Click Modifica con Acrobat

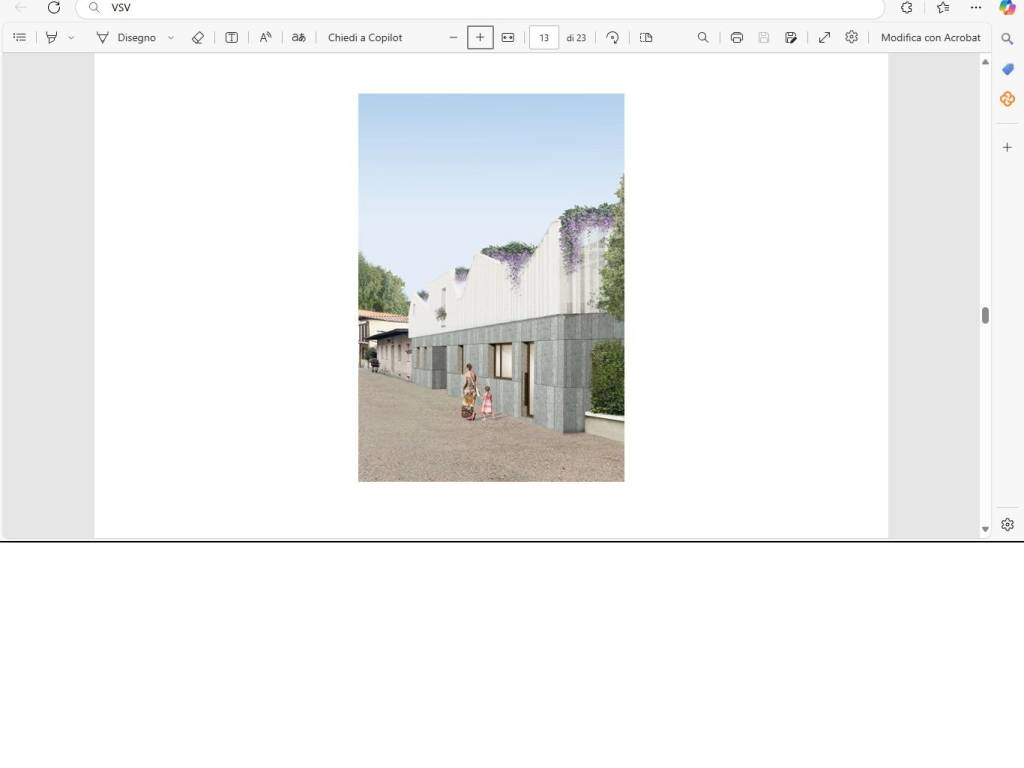click(930, 37)
